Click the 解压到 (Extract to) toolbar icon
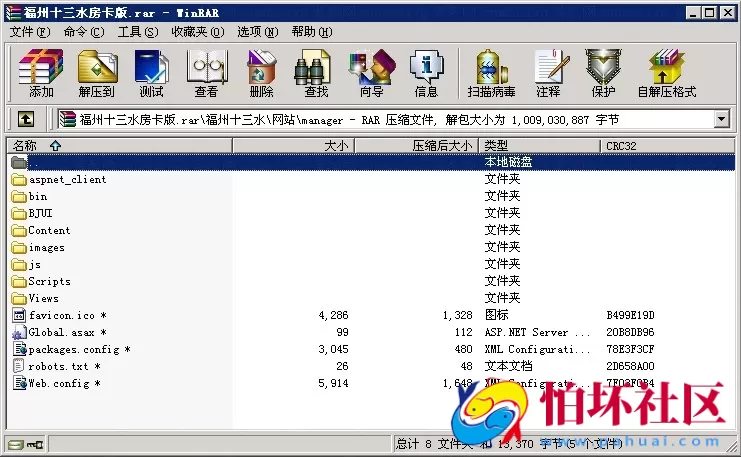 click(97, 73)
